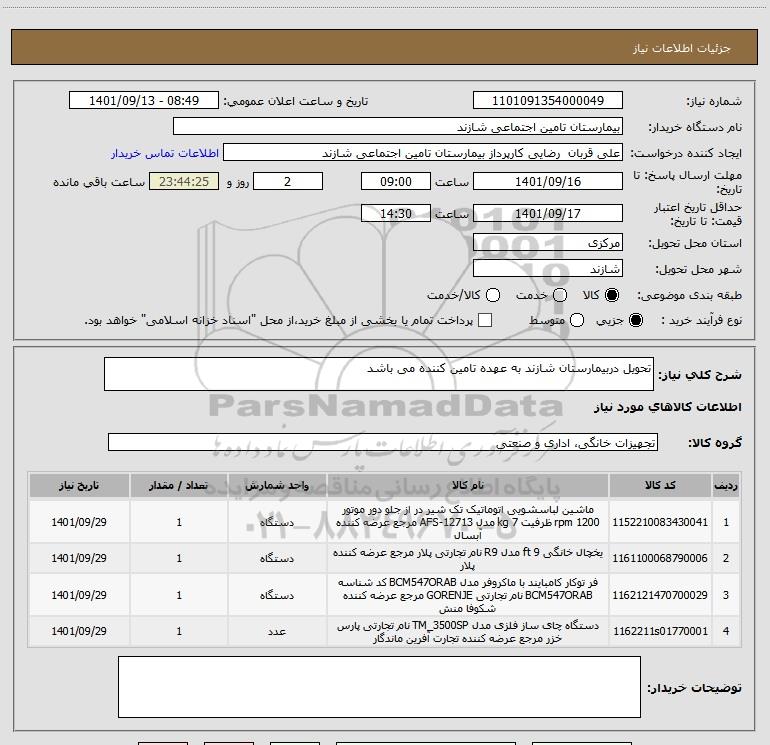Open the اطلاعات تماس خریدار link
The width and height of the screenshot is (770, 745).
point(165,153)
